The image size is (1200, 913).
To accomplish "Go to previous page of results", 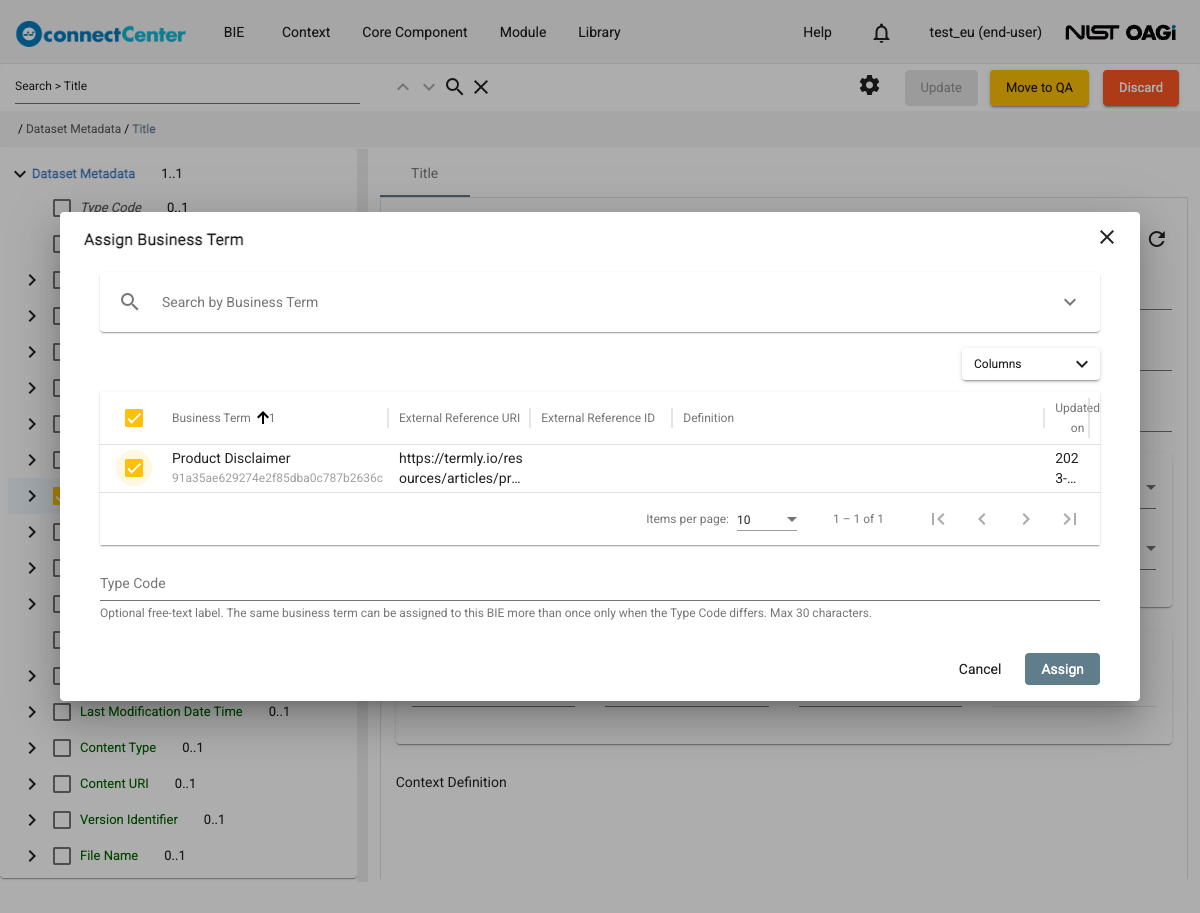I will tap(982, 519).
